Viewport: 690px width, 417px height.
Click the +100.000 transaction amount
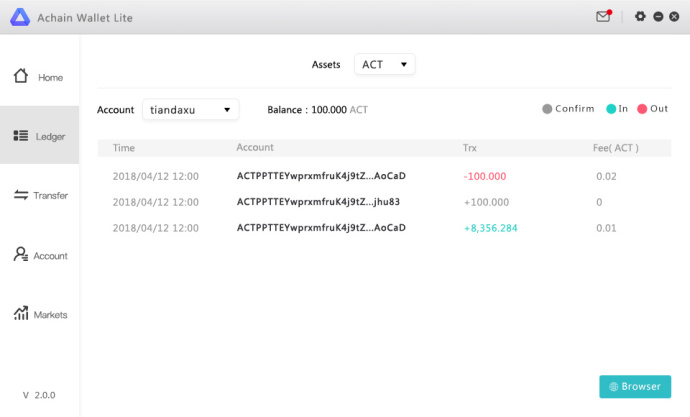(486, 202)
